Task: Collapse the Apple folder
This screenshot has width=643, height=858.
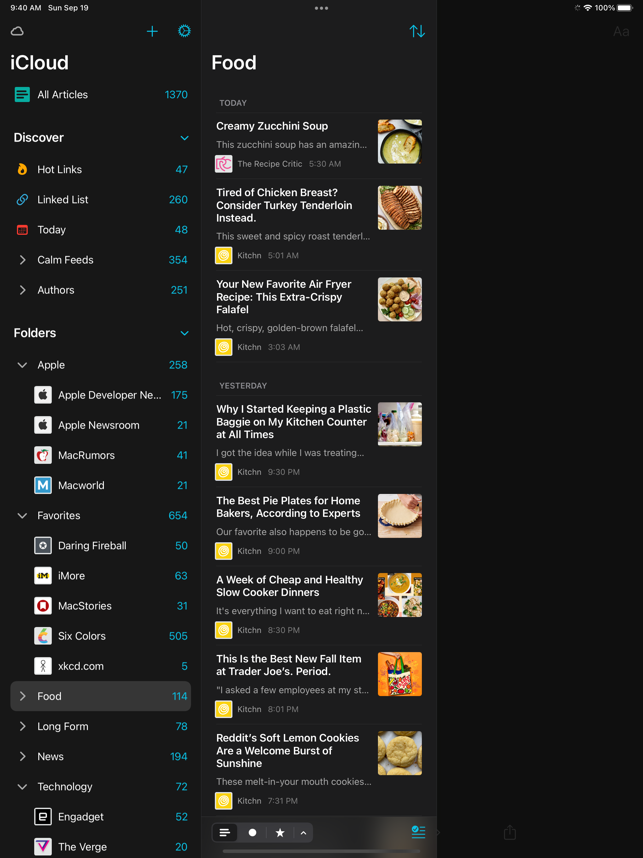Action: (22, 365)
